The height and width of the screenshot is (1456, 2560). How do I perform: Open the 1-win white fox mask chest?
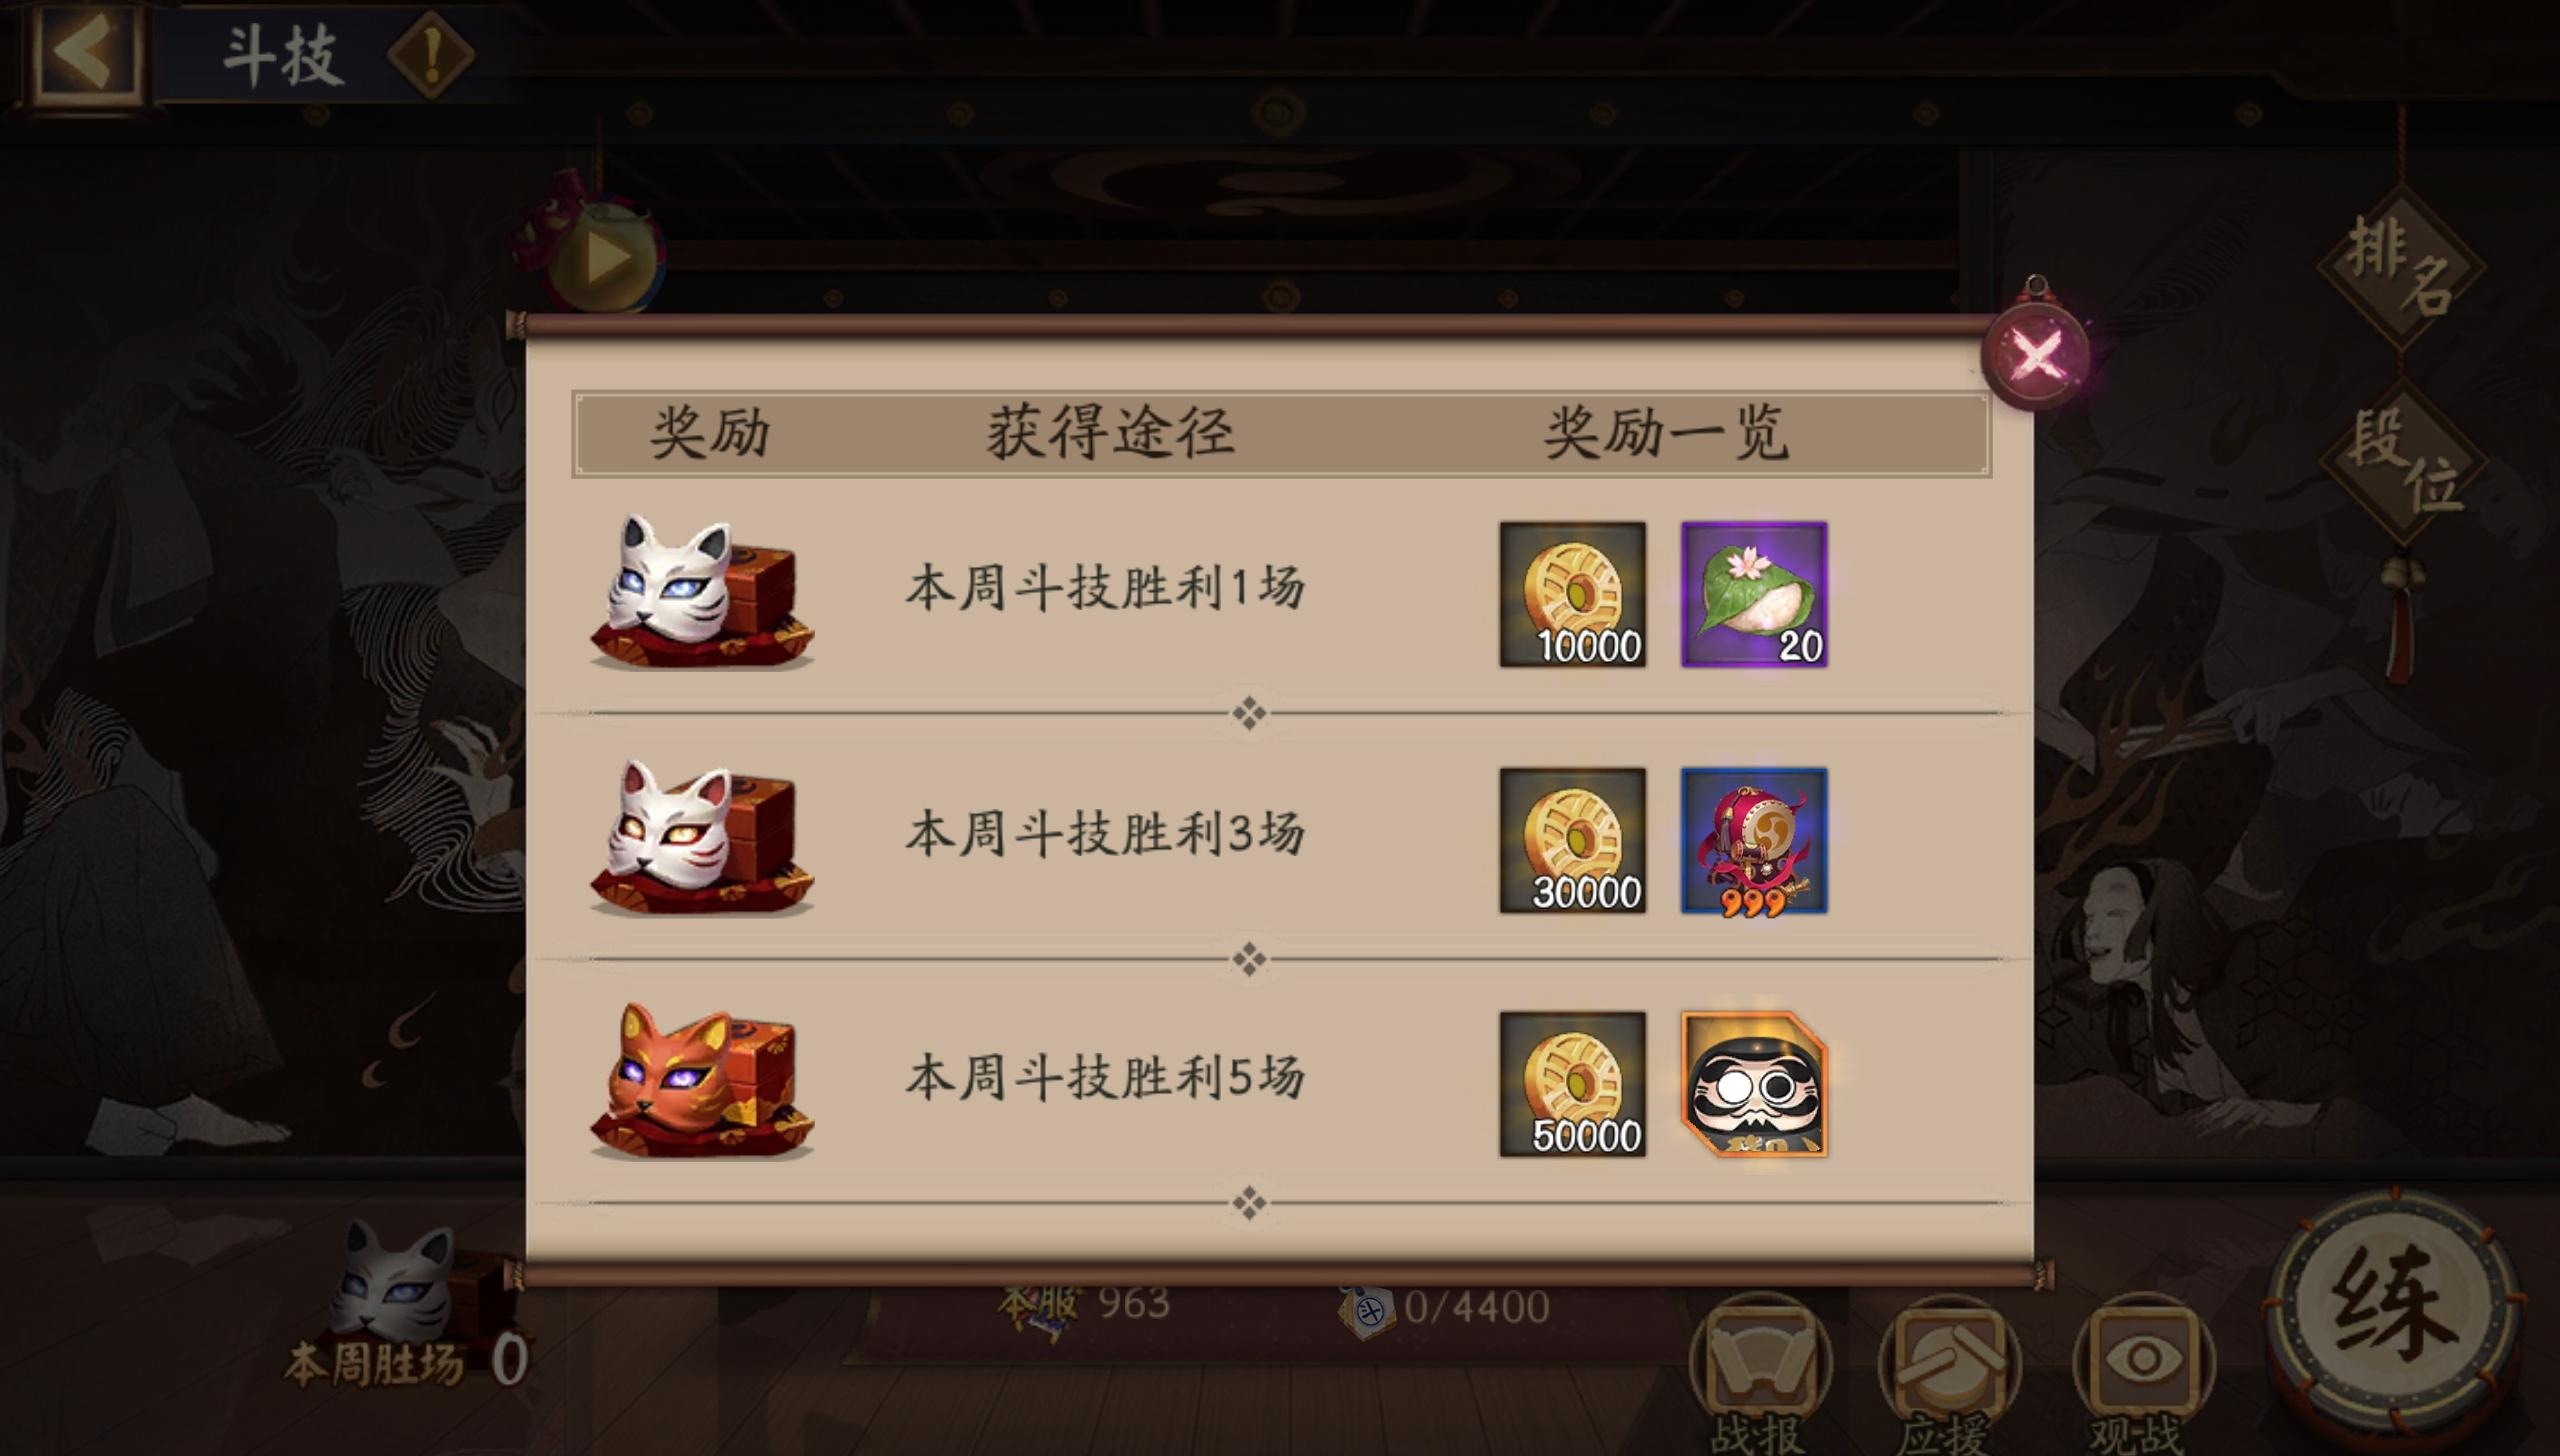[701, 592]
